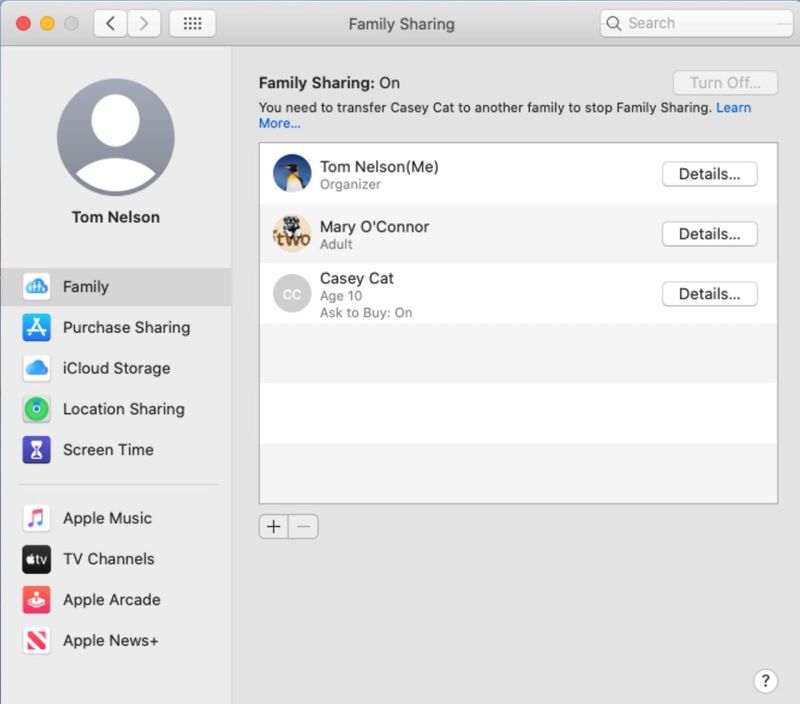
Task: Click Tom Nelson's penguin avatar
Action: pos(292,173)
